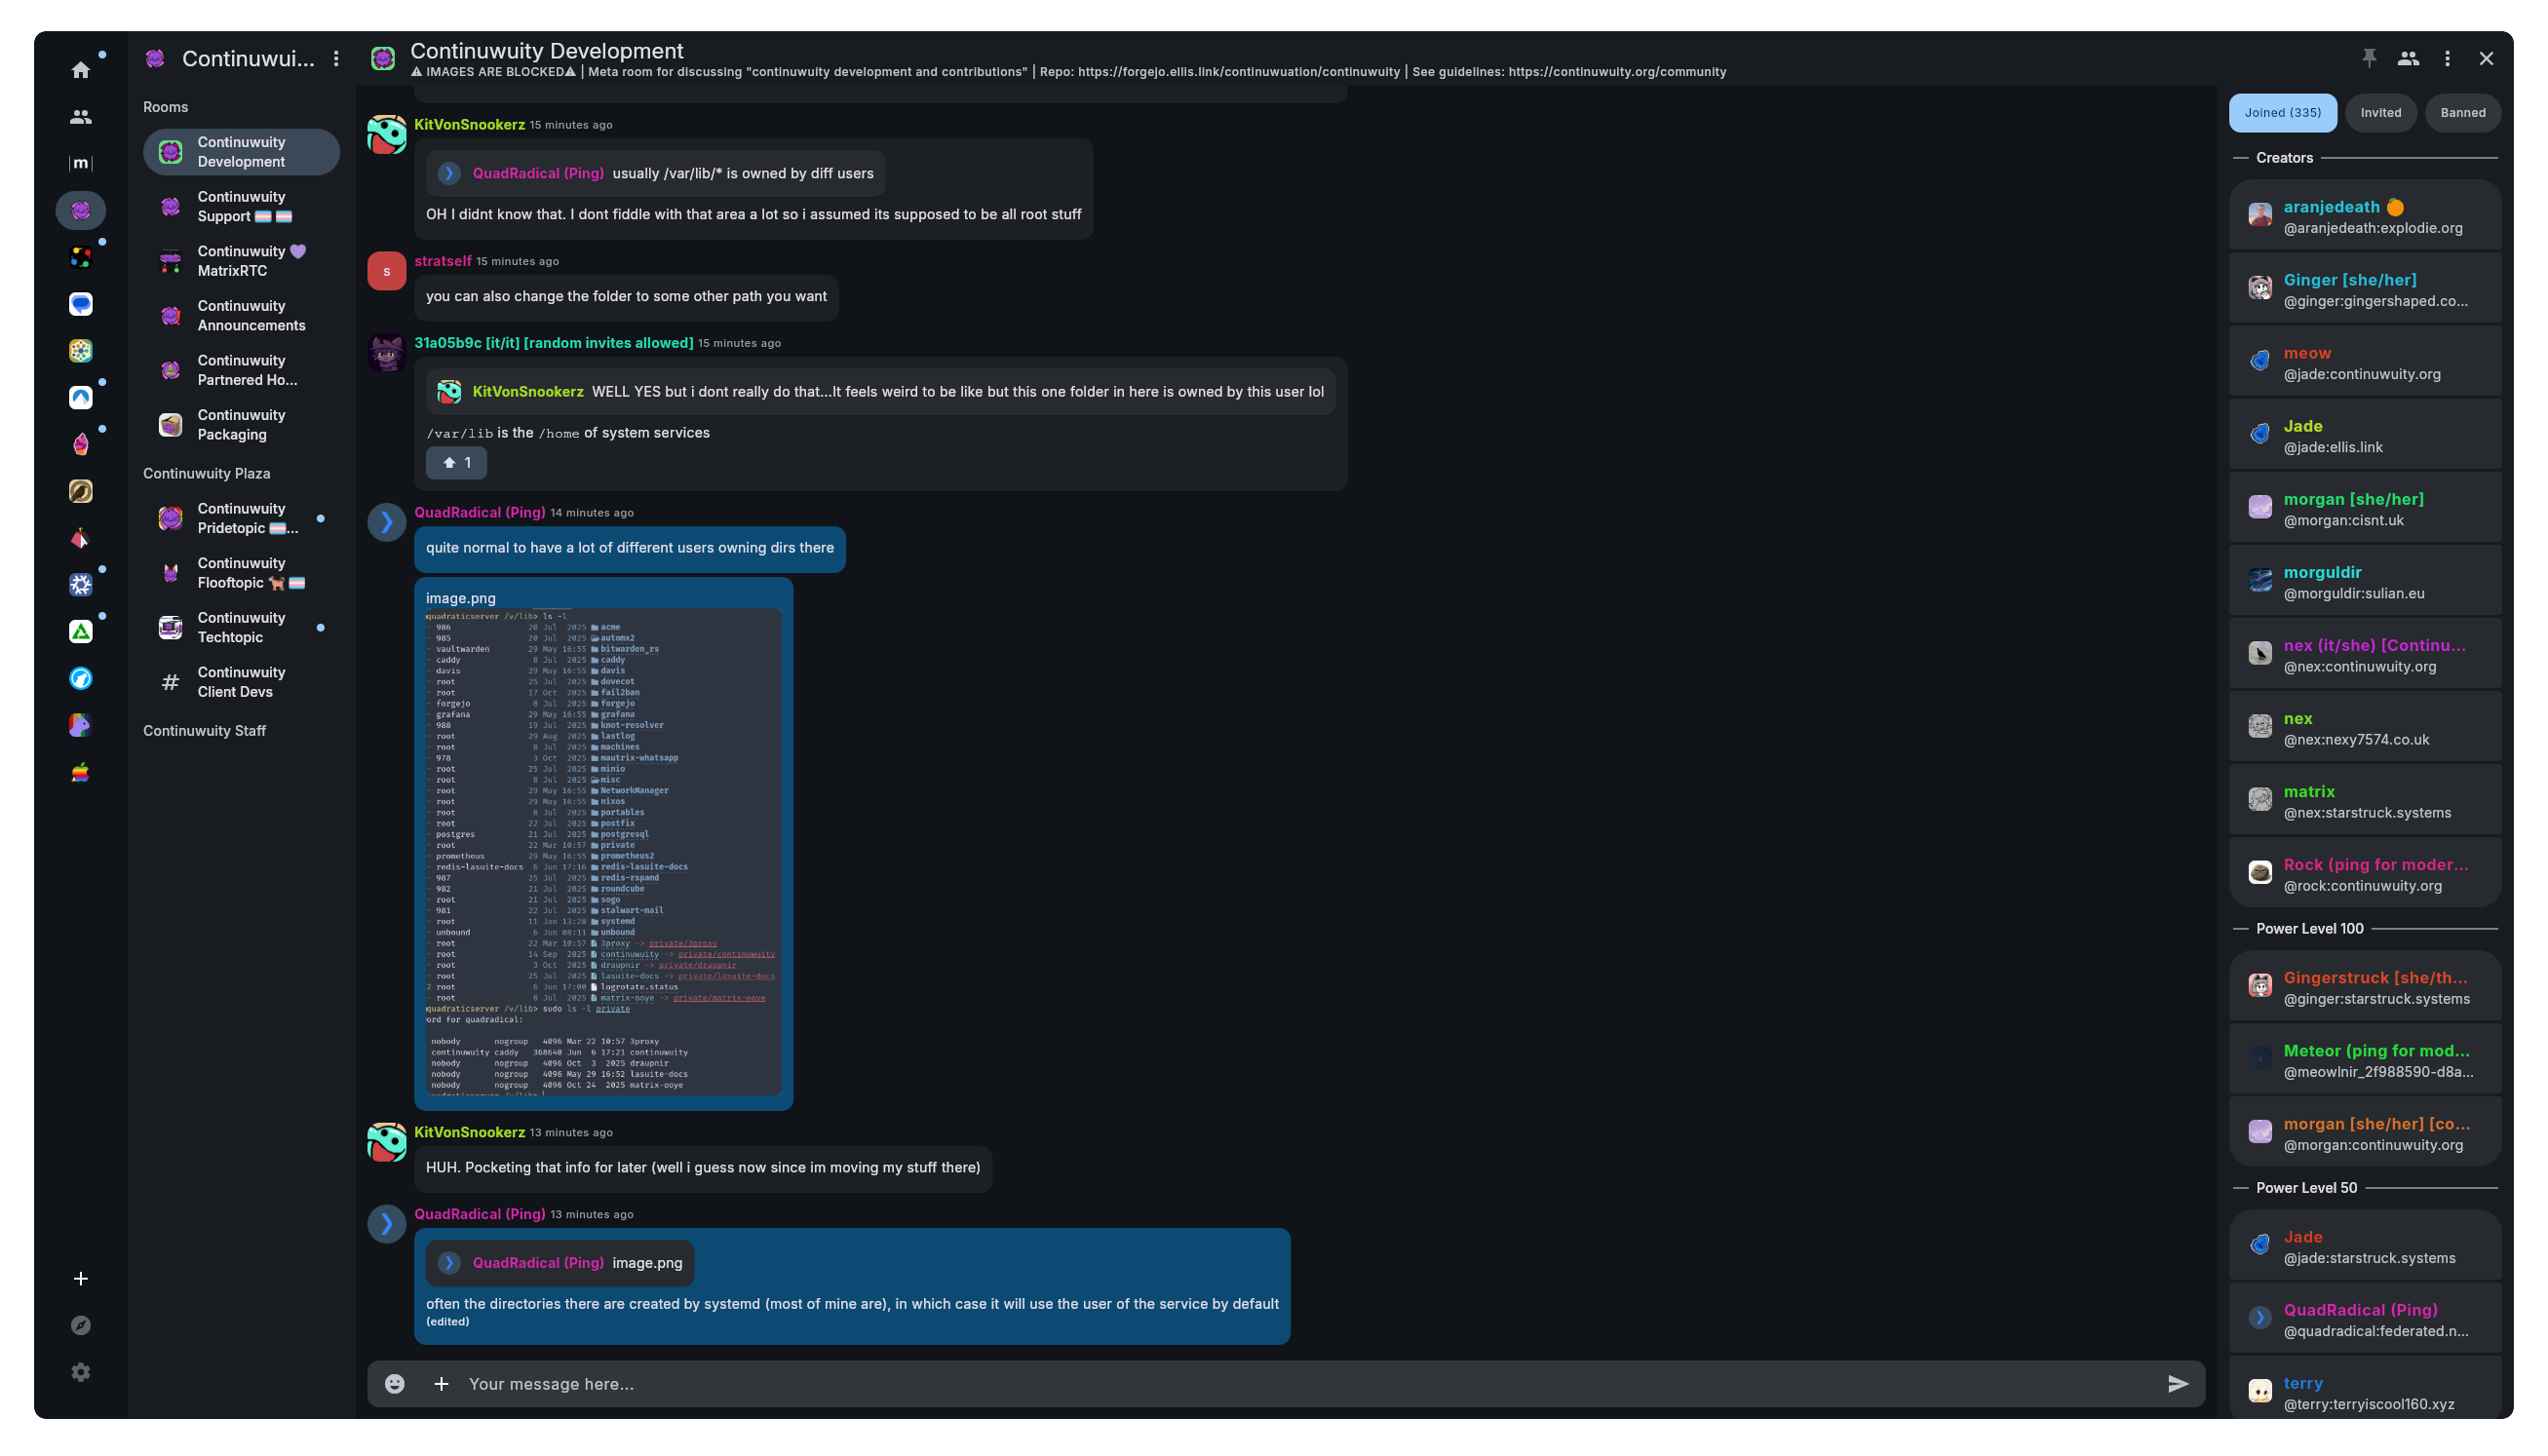
Task: Open Continuwuity Announcements room
Action: point(241,316)
